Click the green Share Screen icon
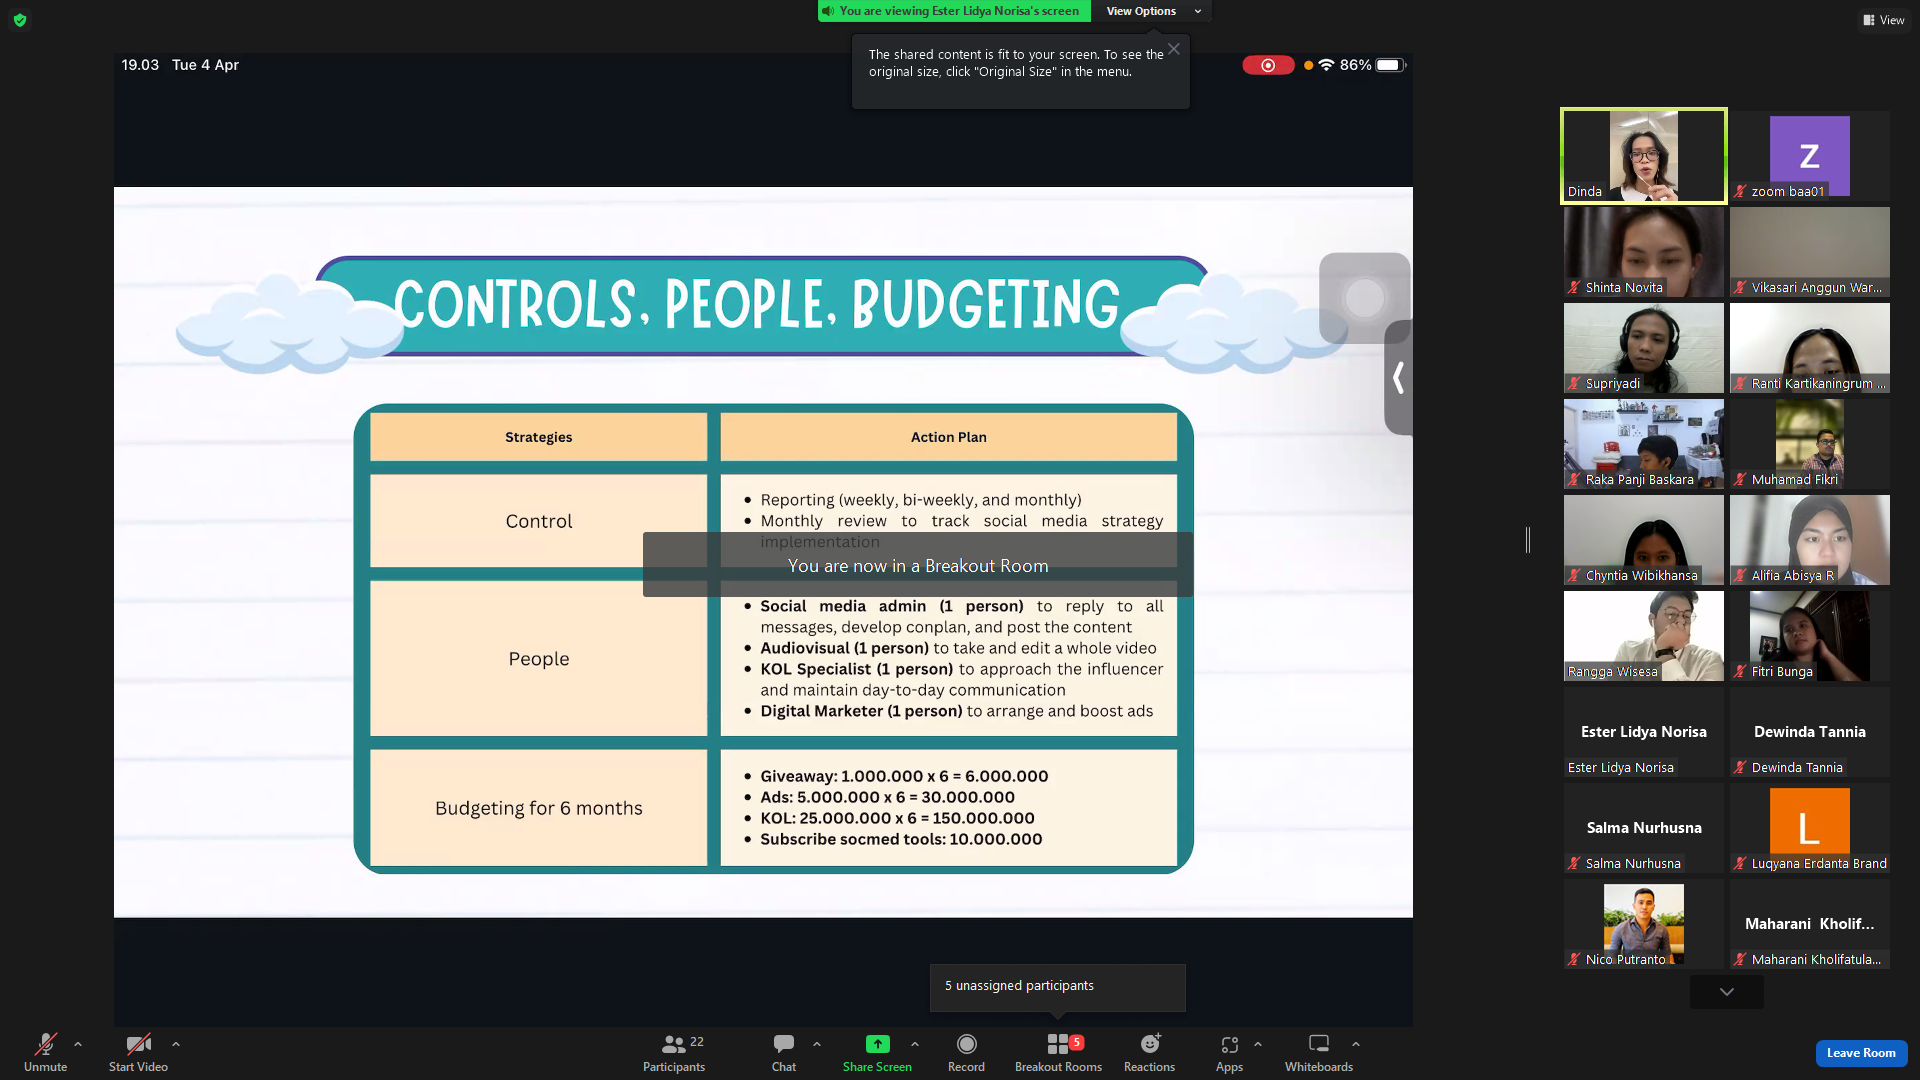This screenshot has height=1080, width=1920. tap(877, 1044)
